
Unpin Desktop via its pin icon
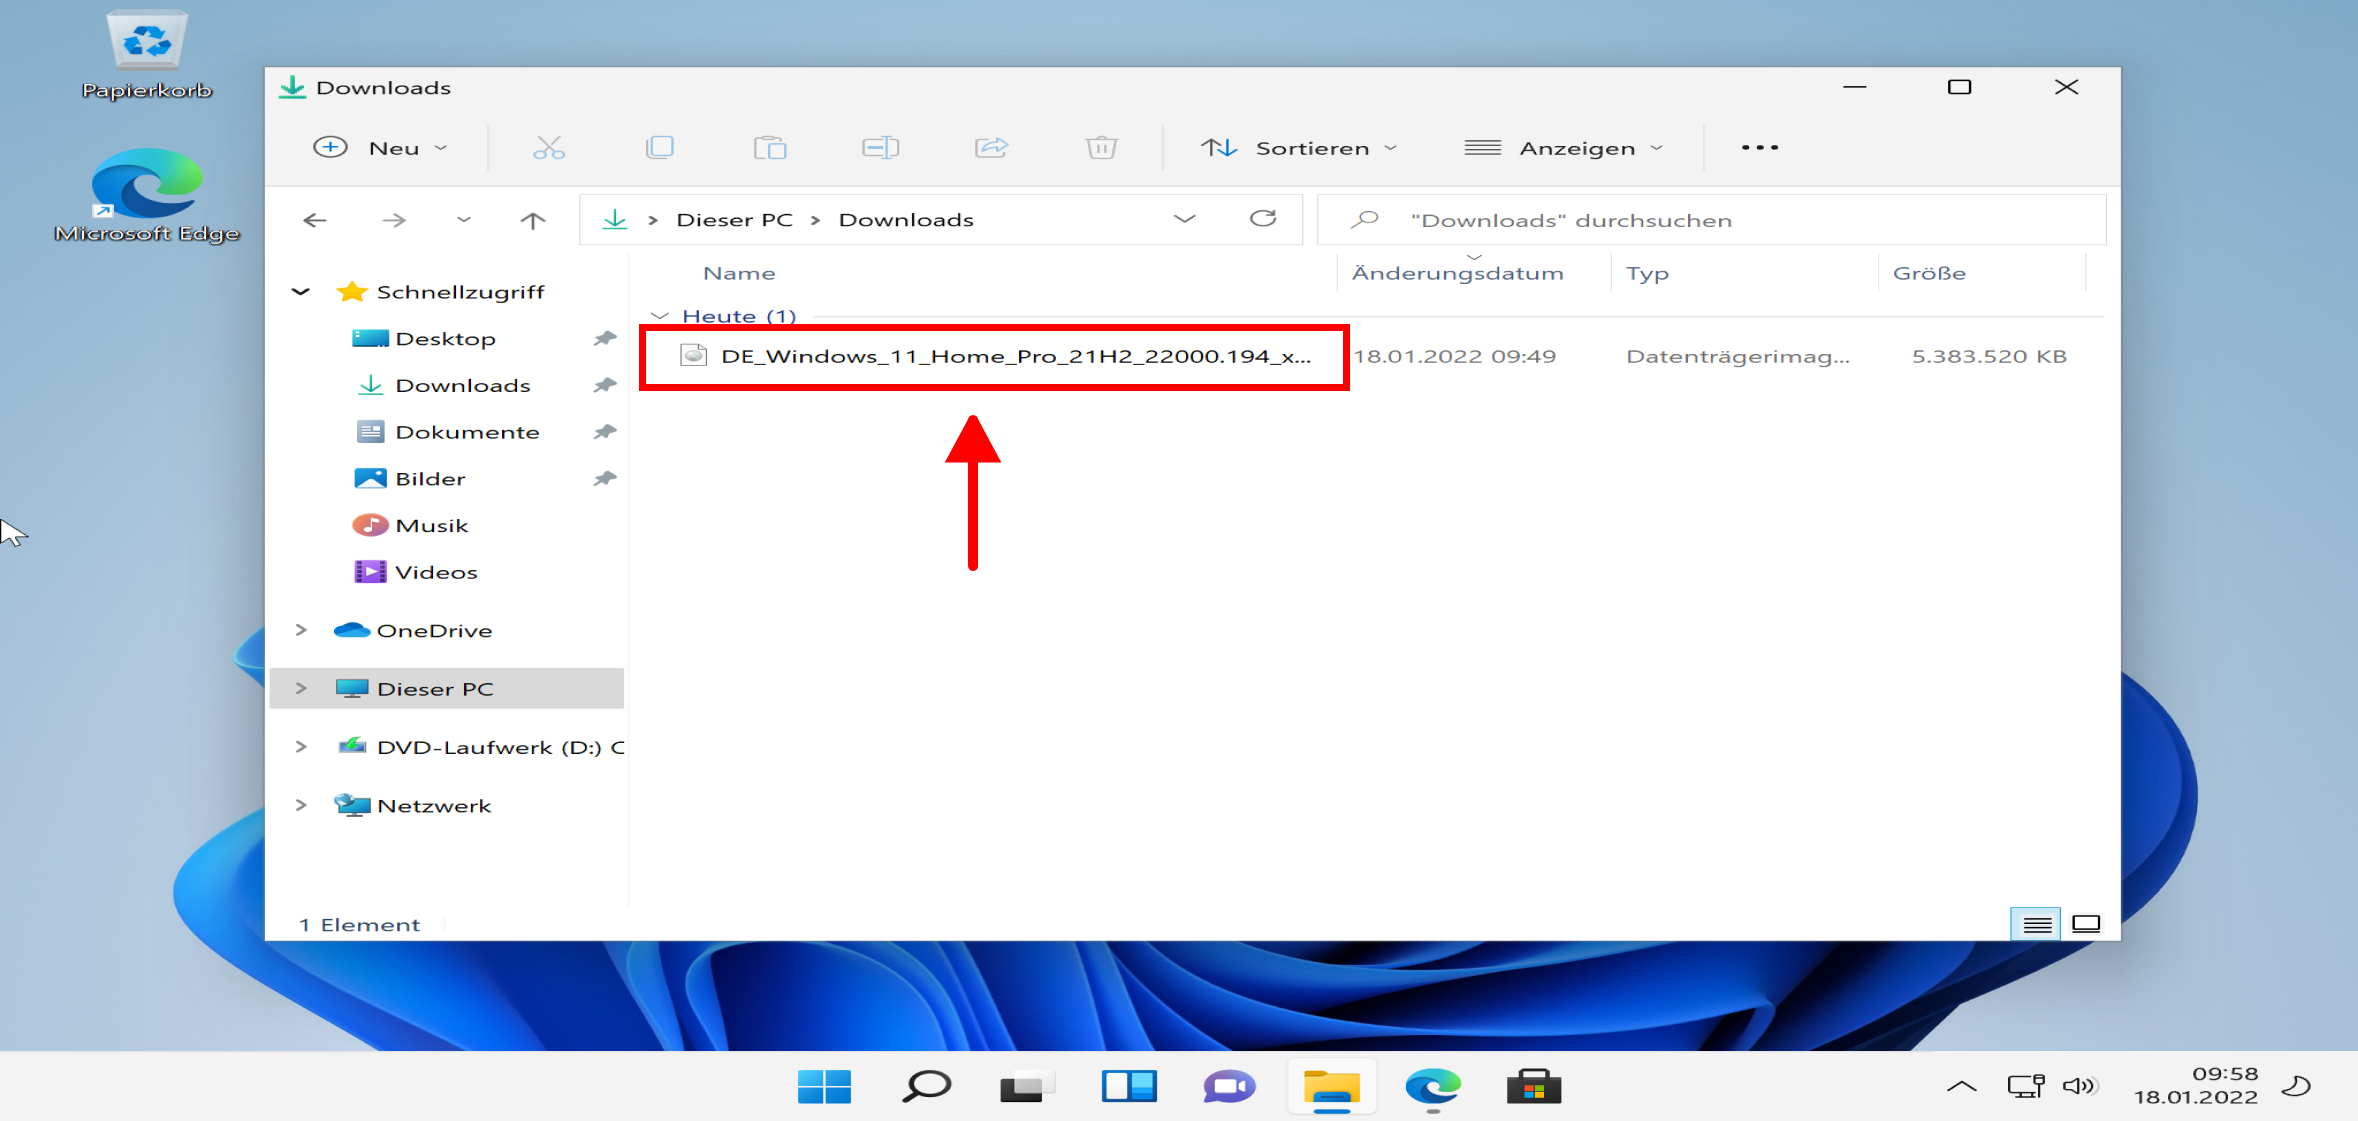pyautogui.click(x=604, y=339)
